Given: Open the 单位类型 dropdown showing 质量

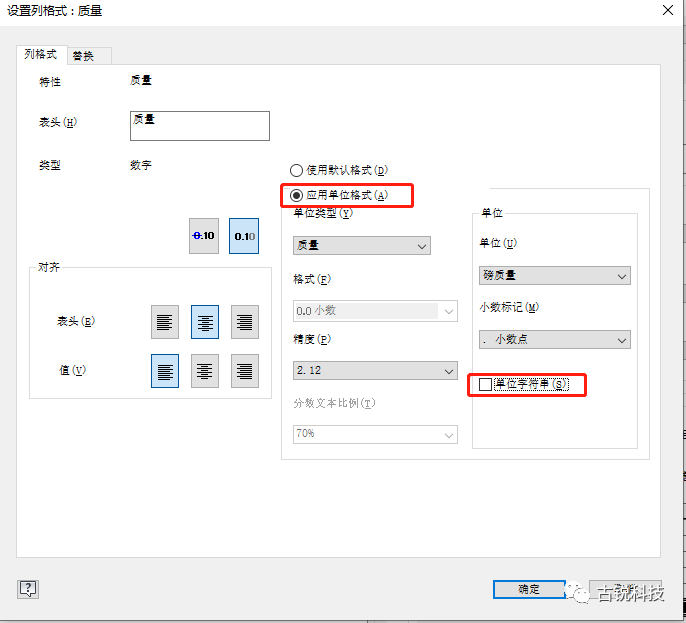Looking at the screenshot, I should (362, 245).
